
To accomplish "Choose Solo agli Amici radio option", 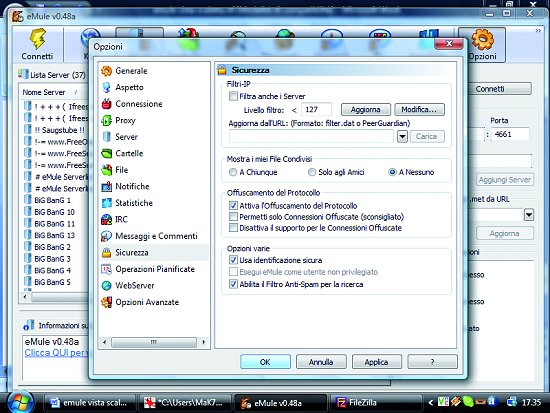I will tap(311, 172).
